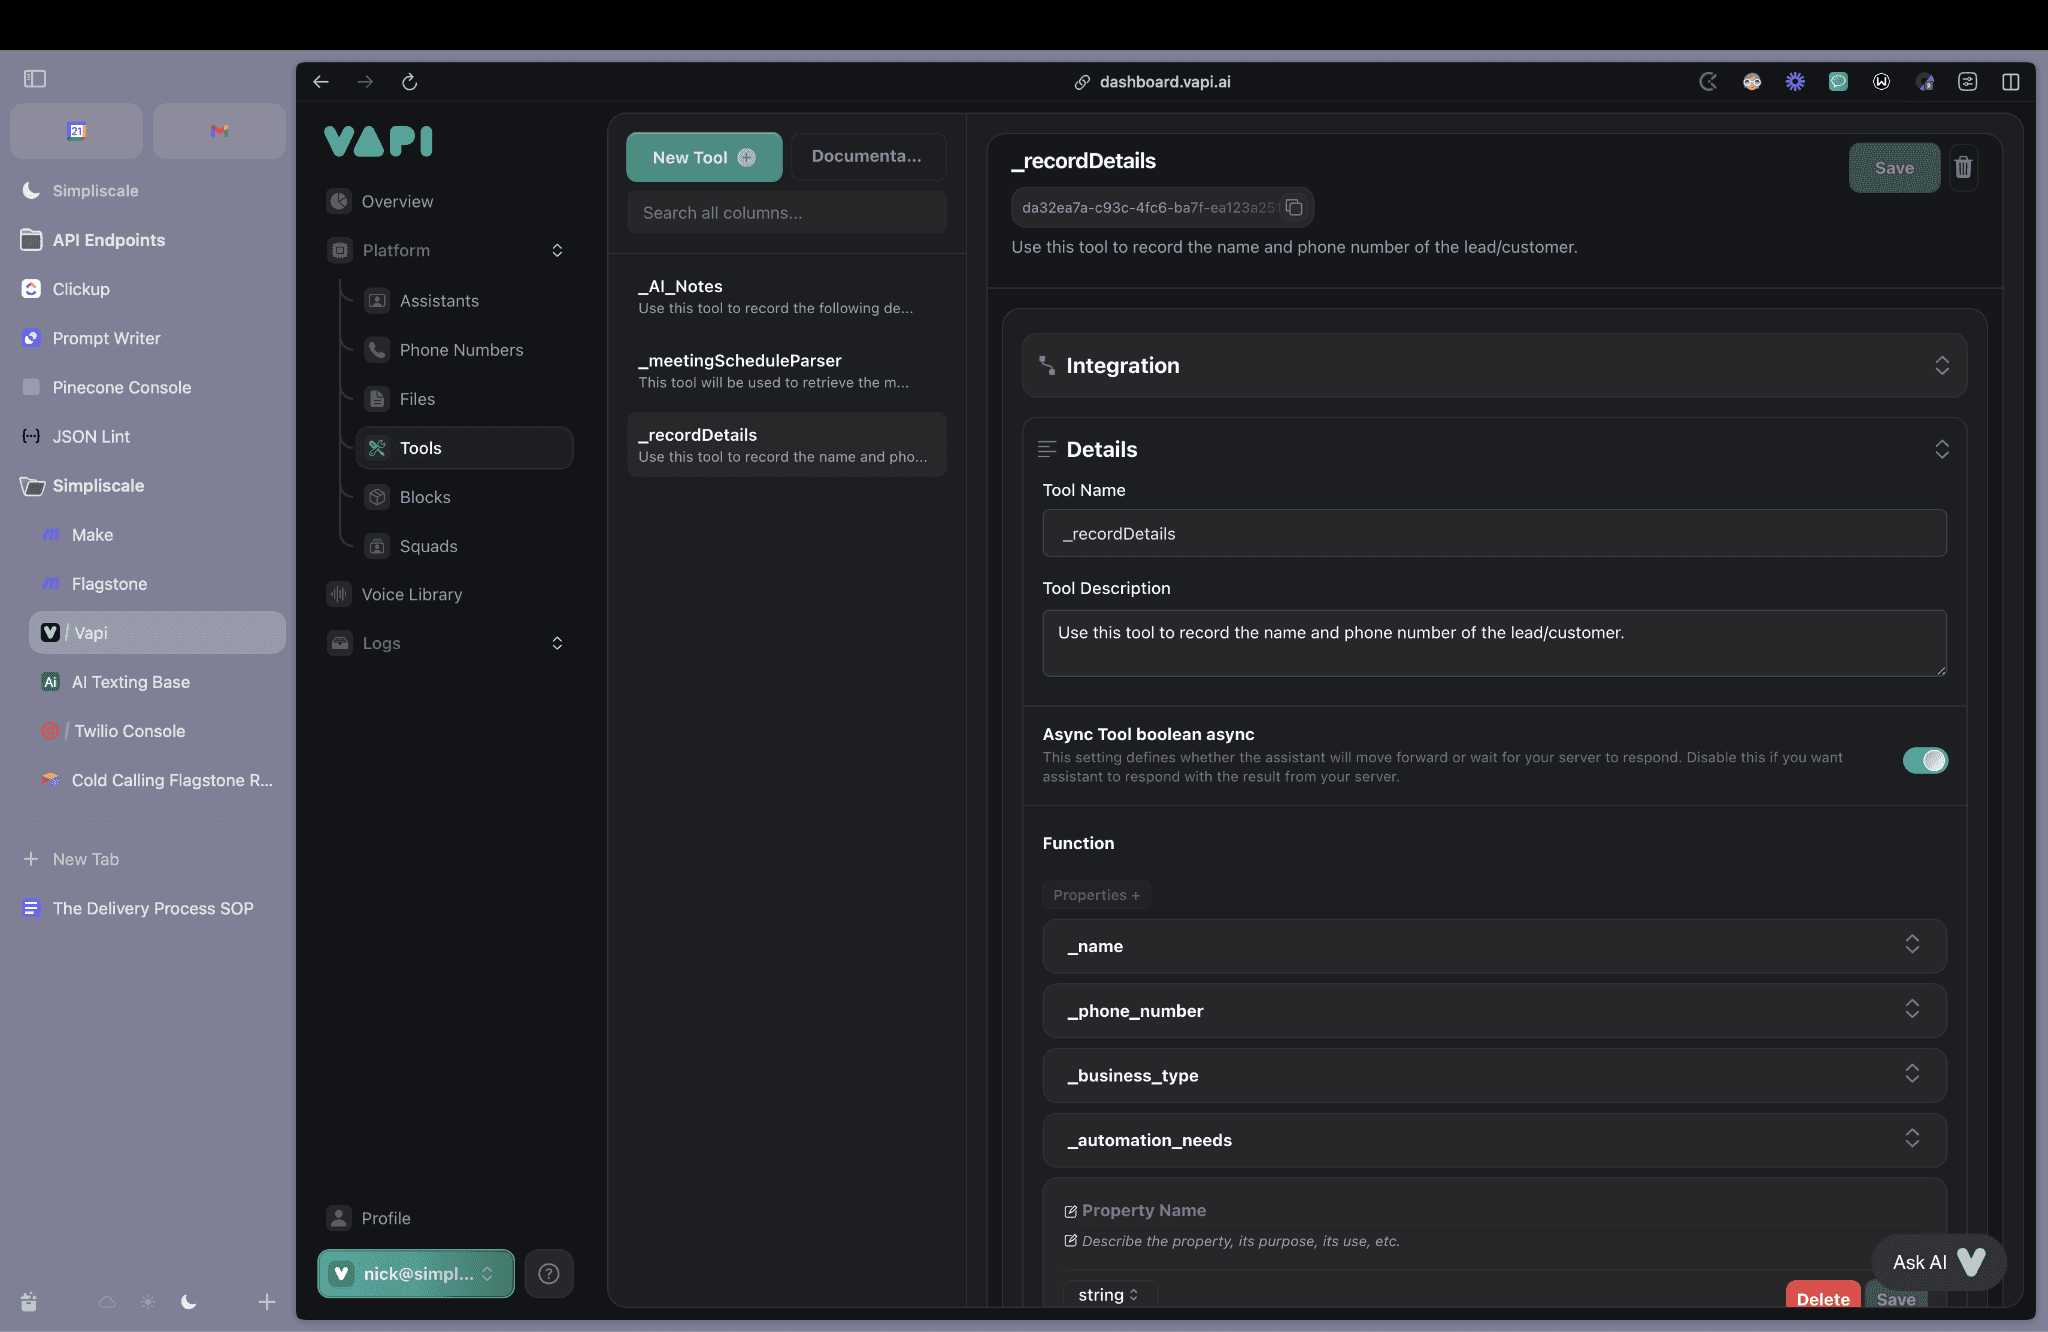
Task: Click the Tool Name input field
Action: (x=1494, y=534)
